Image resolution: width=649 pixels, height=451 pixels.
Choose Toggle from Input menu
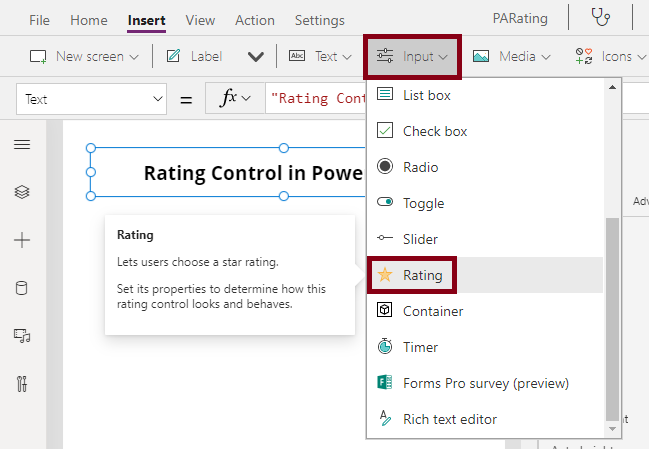coord(485,203)
